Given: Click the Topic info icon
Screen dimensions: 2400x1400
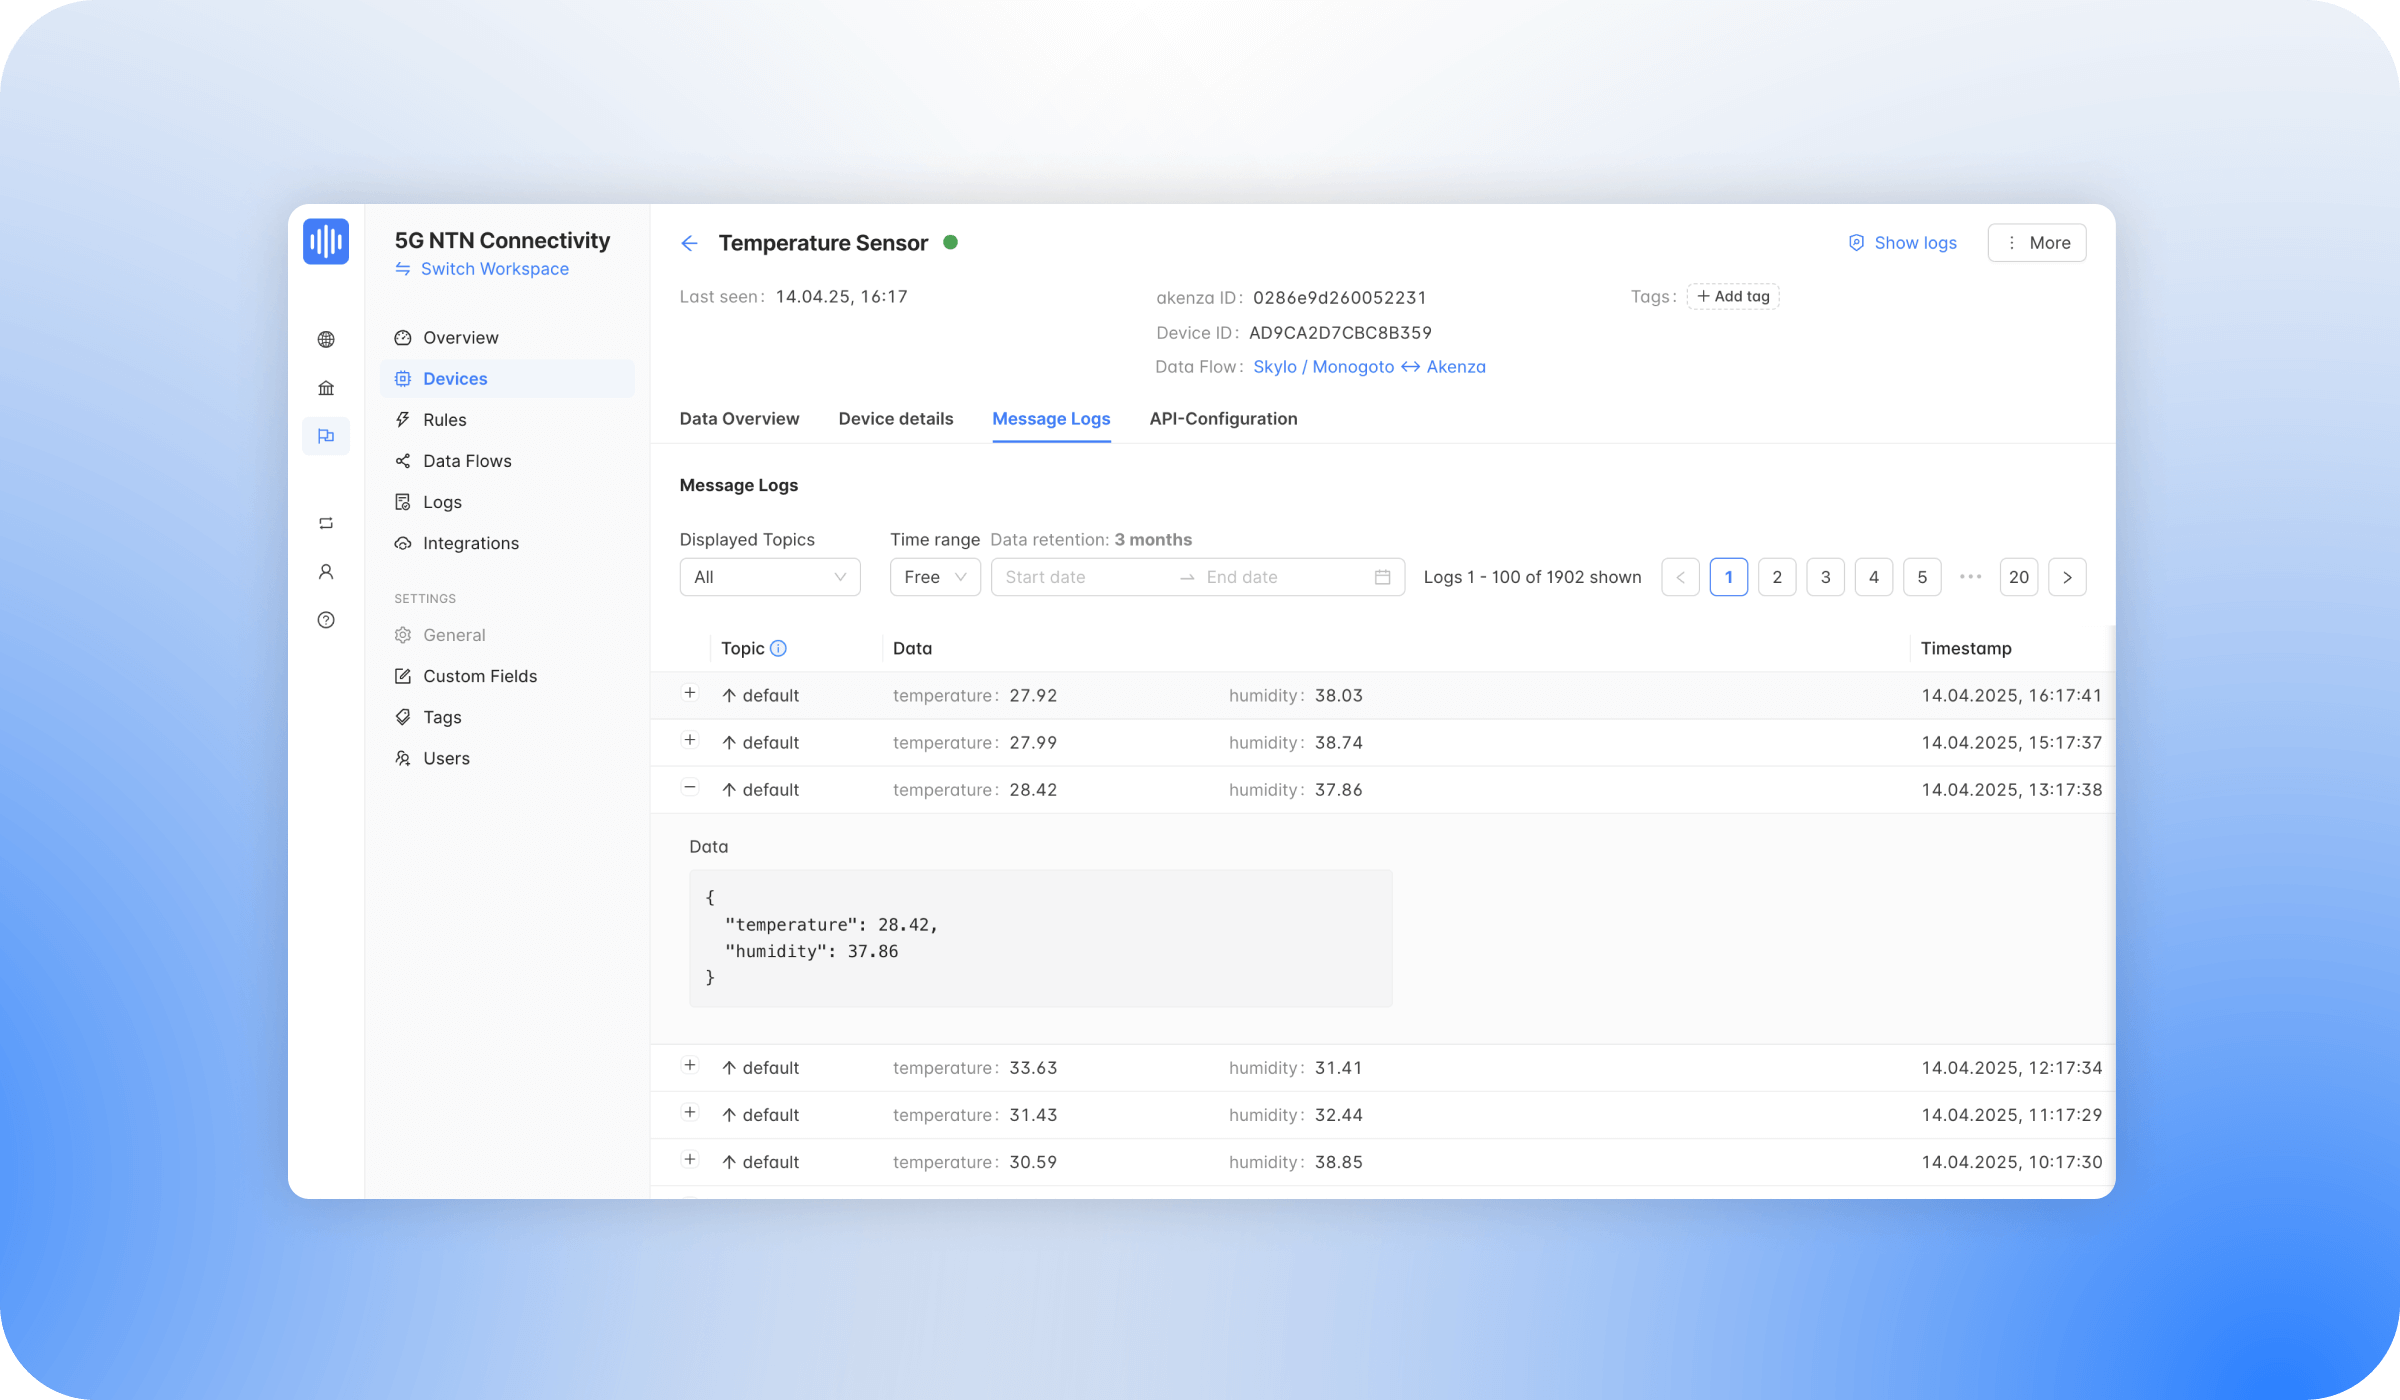Looking at the screenshot, I should tap(778, 648).
